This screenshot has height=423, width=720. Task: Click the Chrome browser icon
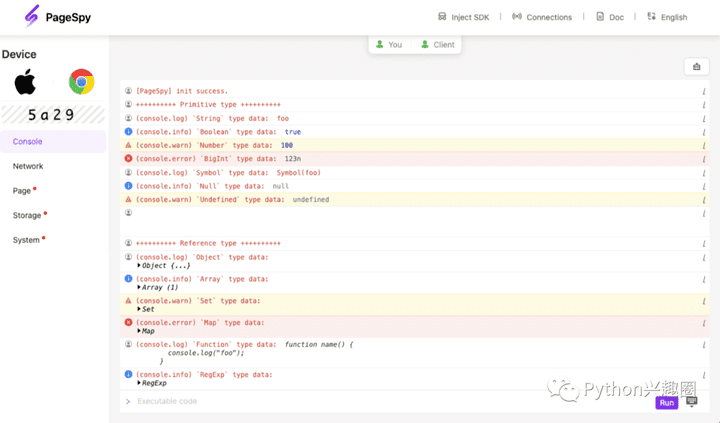(81, 82)
